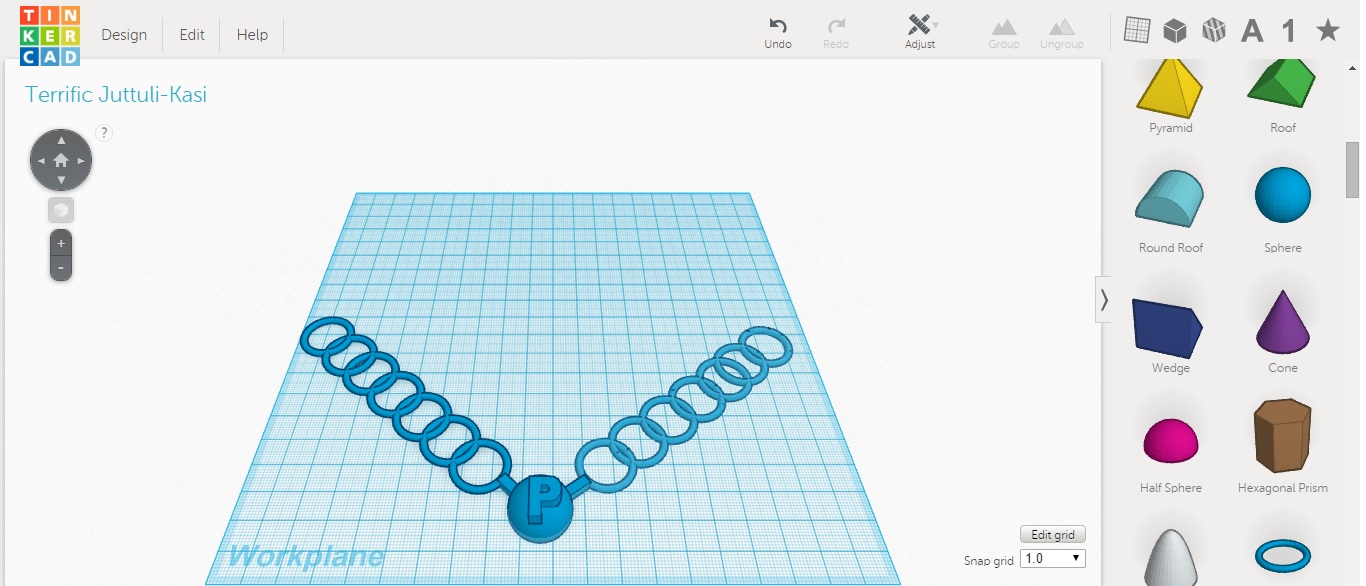Rotate view left with left arrow
Viewport: 1366px width, 586px height.
(x=41, y=160)
